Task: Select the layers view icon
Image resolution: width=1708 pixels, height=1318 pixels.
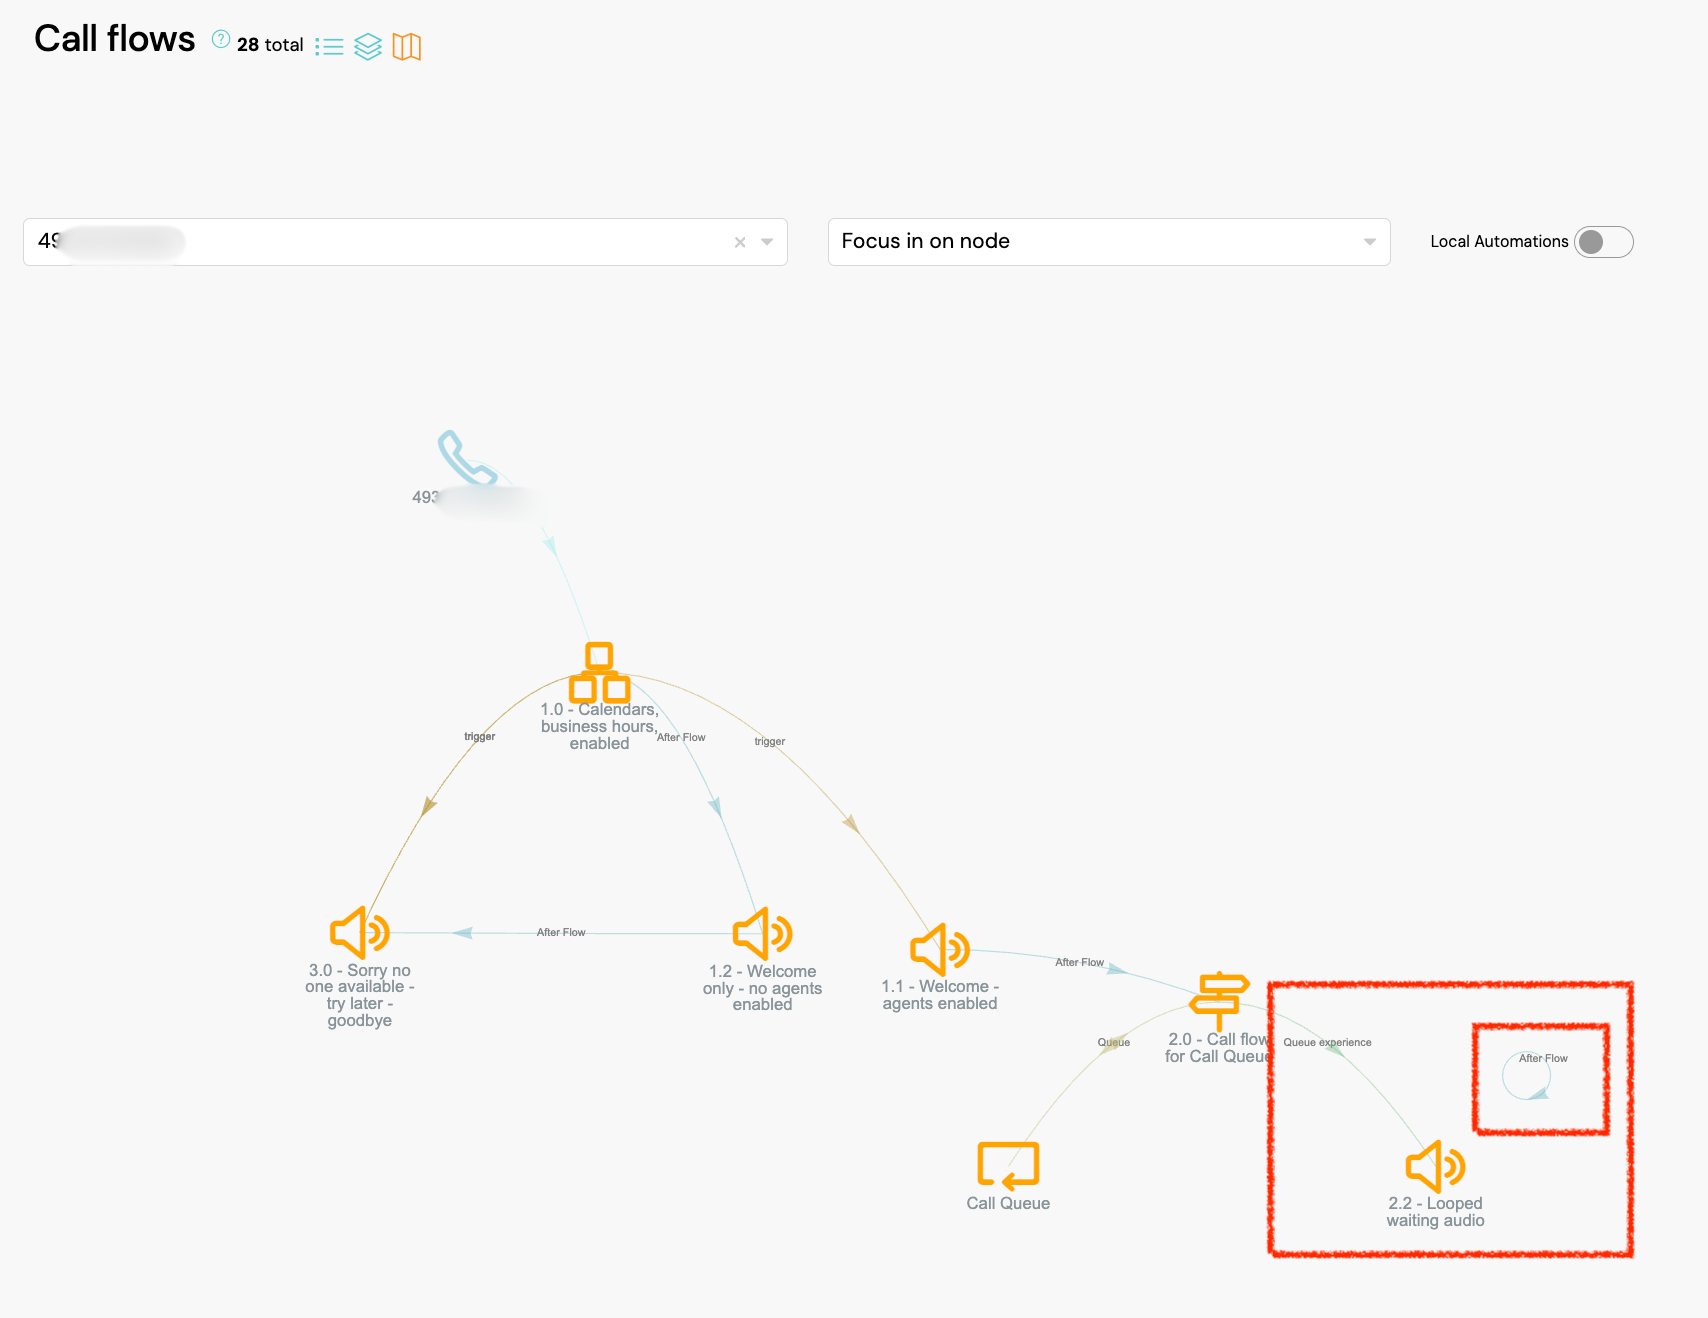Action: [368, 47]
